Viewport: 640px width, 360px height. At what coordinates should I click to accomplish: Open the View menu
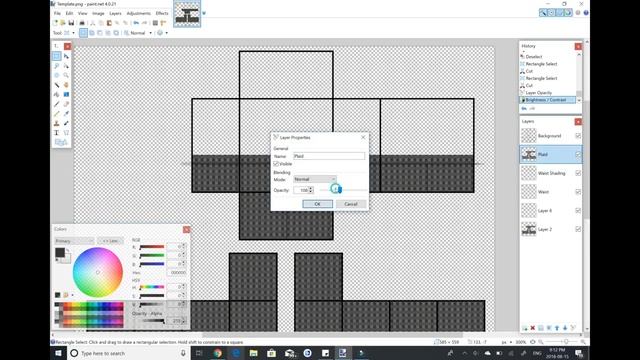[x=82, y=13]
